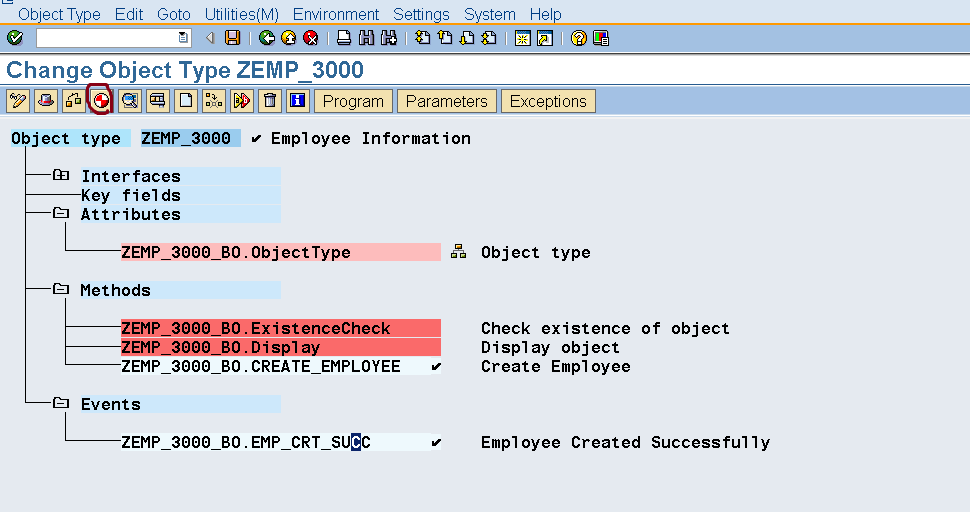Click the red Cancel icon
The width and height of the screenshot is (970, 512).
pyautogui.click(x=311, y=38)
